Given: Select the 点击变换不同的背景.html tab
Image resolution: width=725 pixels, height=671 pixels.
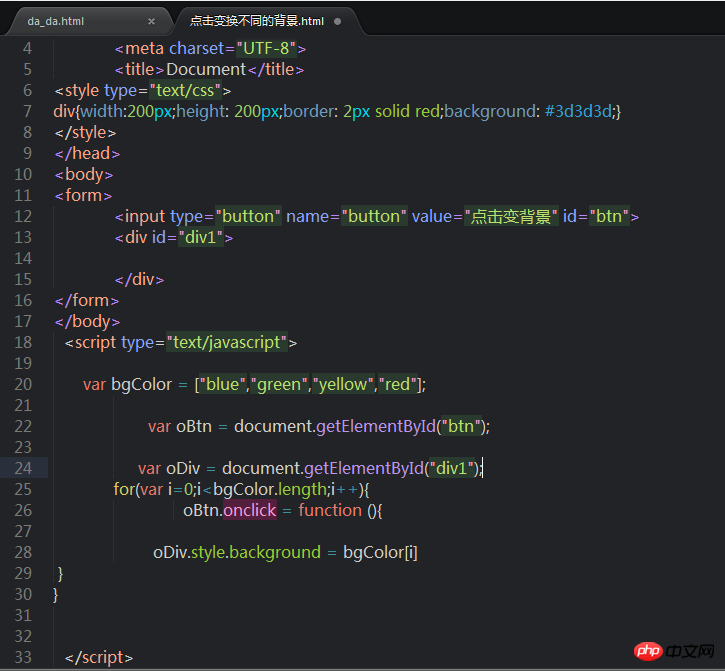Looking at the screenshot, I should point(257,21).
